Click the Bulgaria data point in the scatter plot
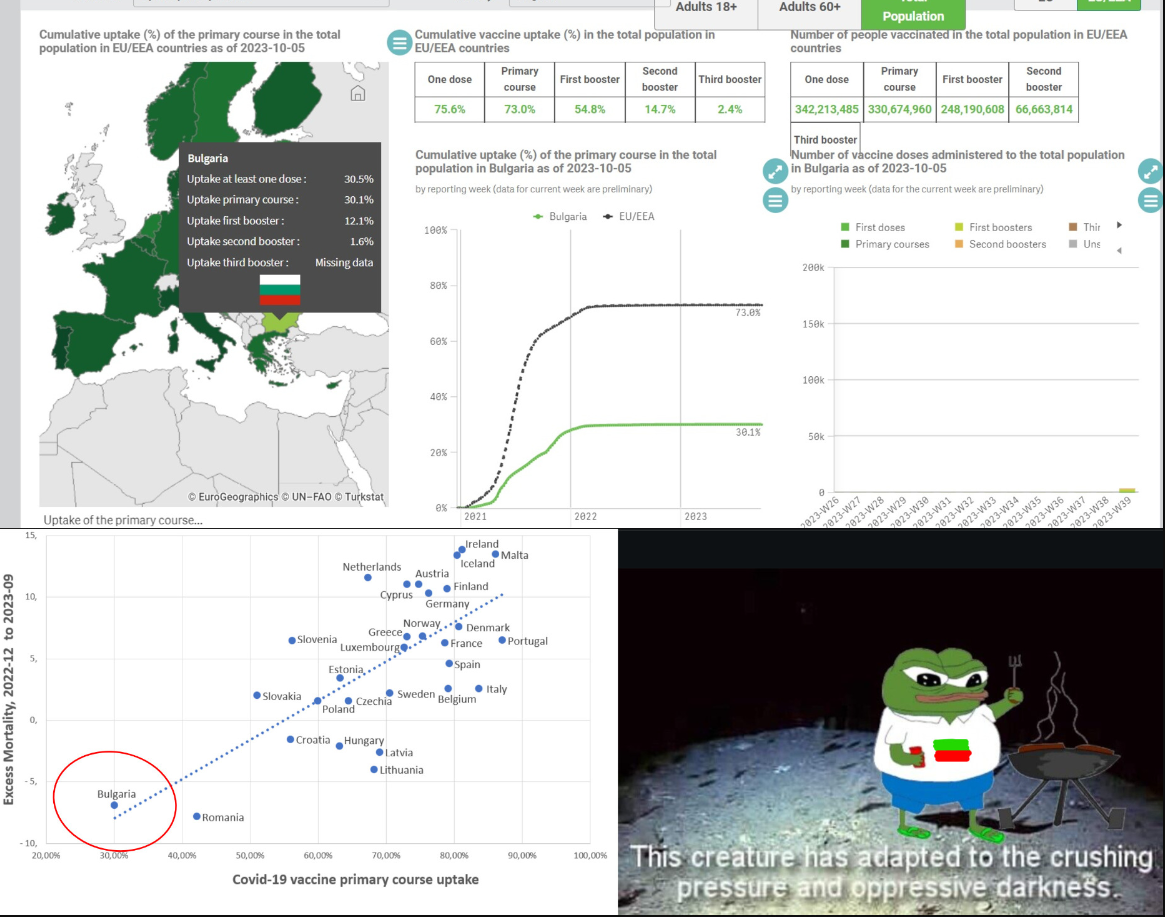 point(114,805)
